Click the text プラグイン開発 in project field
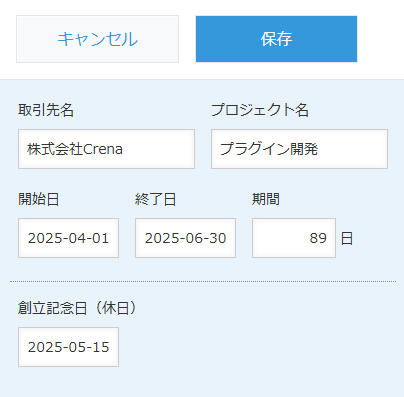404x397 pixels. (269, 149)
